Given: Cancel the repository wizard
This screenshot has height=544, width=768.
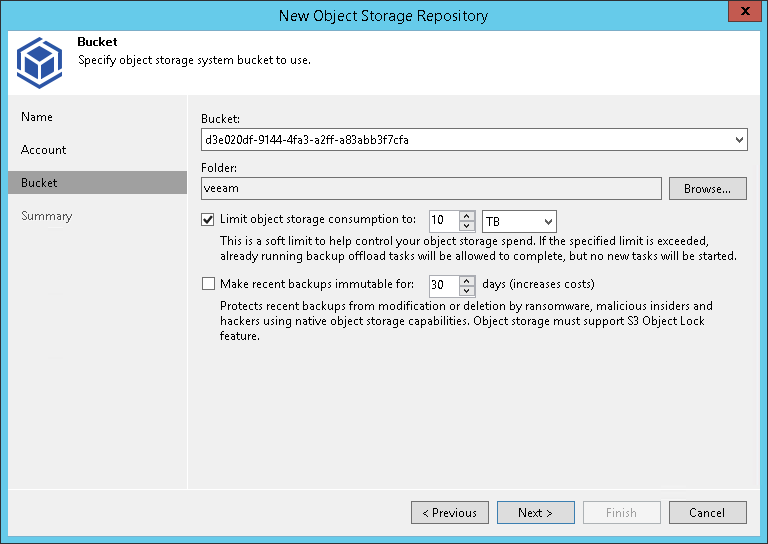Looking at the screenshot, I should click(x=708, y=513).
